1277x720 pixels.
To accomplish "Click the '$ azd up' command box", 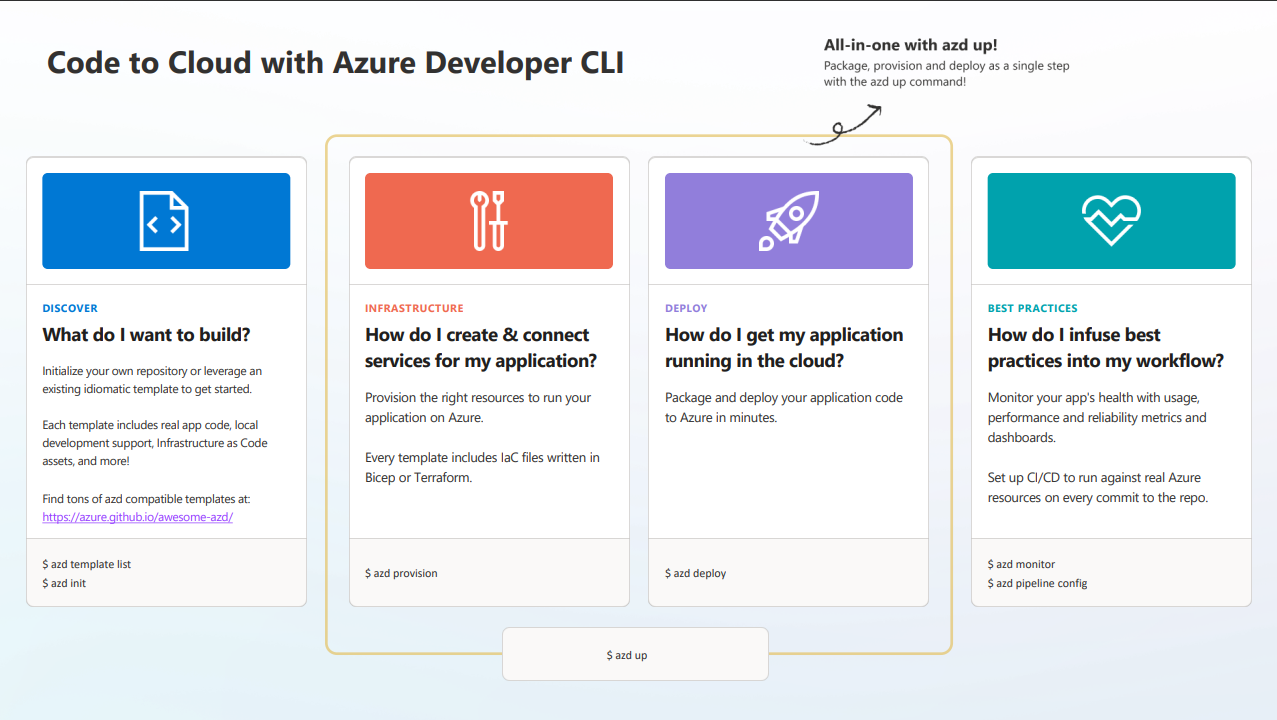I will tap(635, 654).
